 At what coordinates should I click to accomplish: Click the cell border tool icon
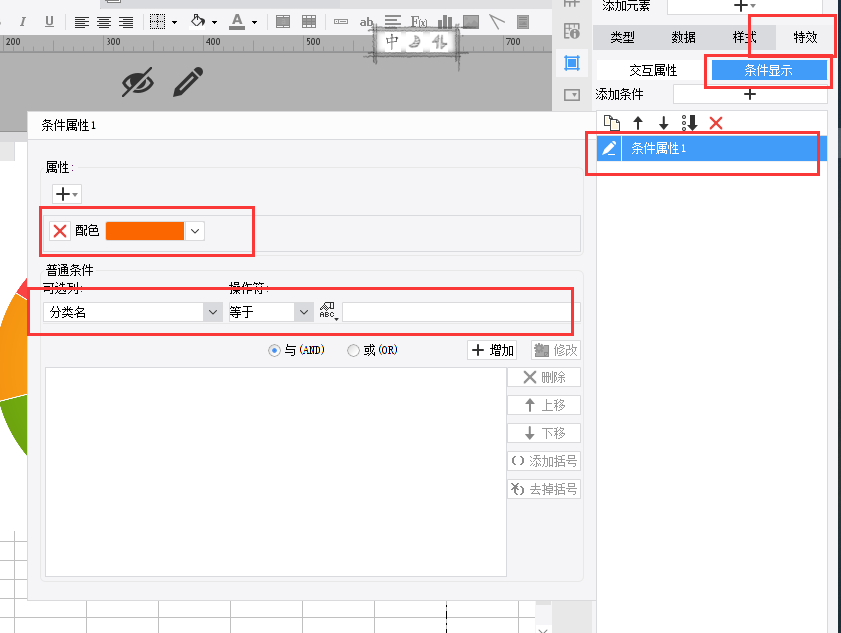click(157, 22)
